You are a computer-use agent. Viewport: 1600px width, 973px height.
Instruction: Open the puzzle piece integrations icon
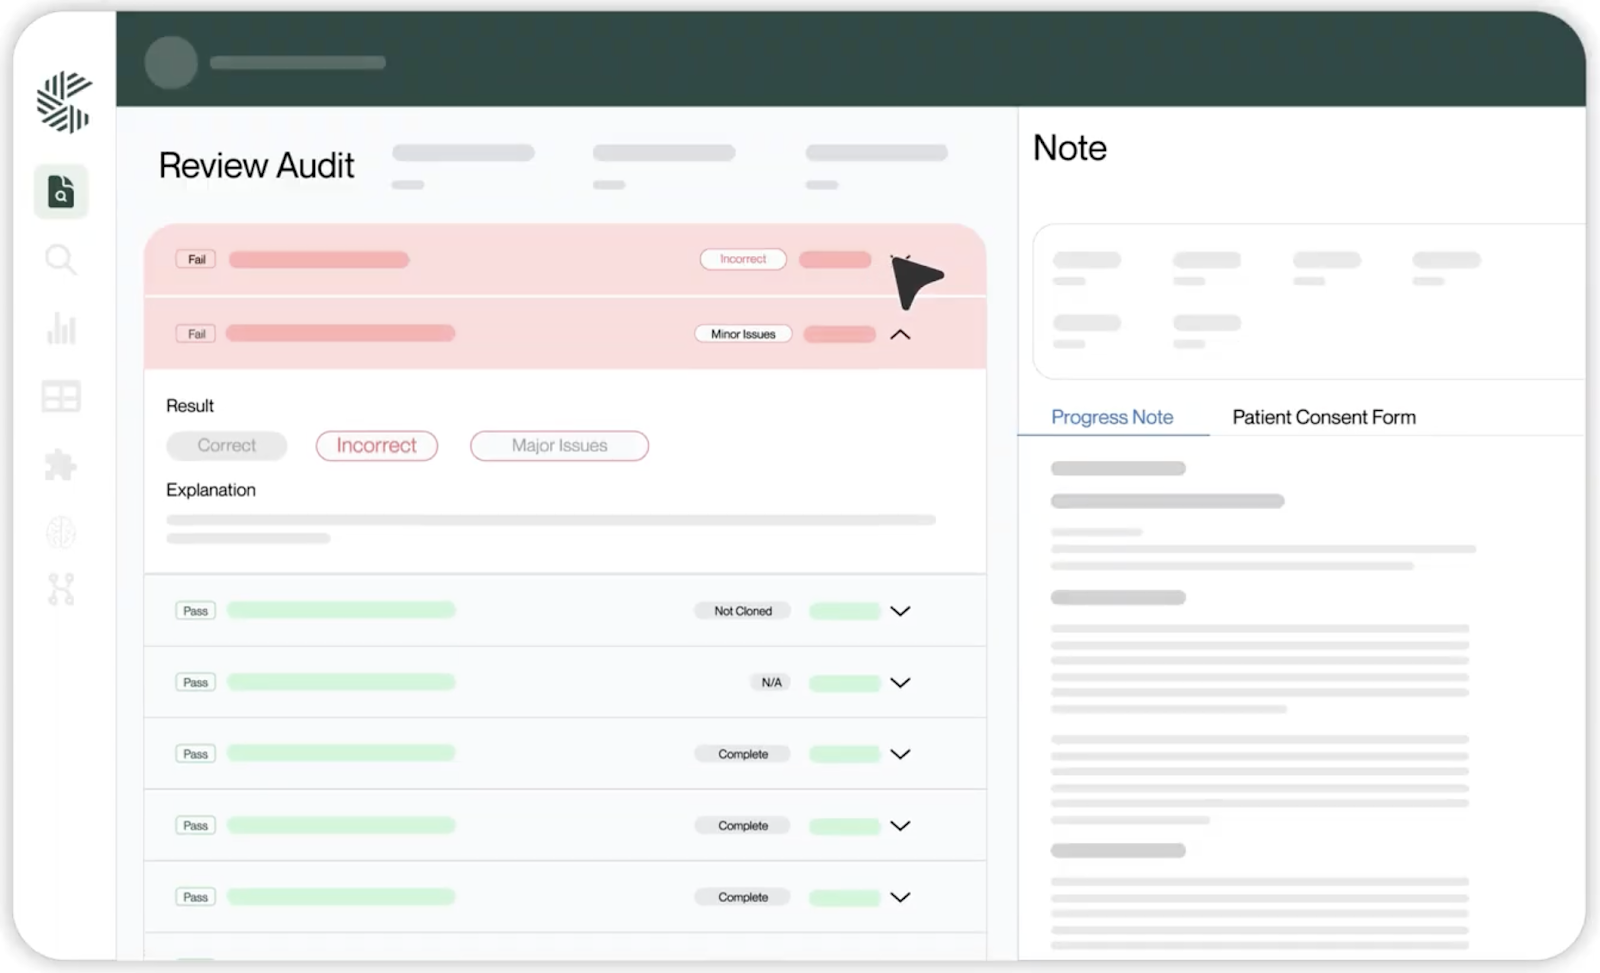pyautogui.click(x=61, y=465)
